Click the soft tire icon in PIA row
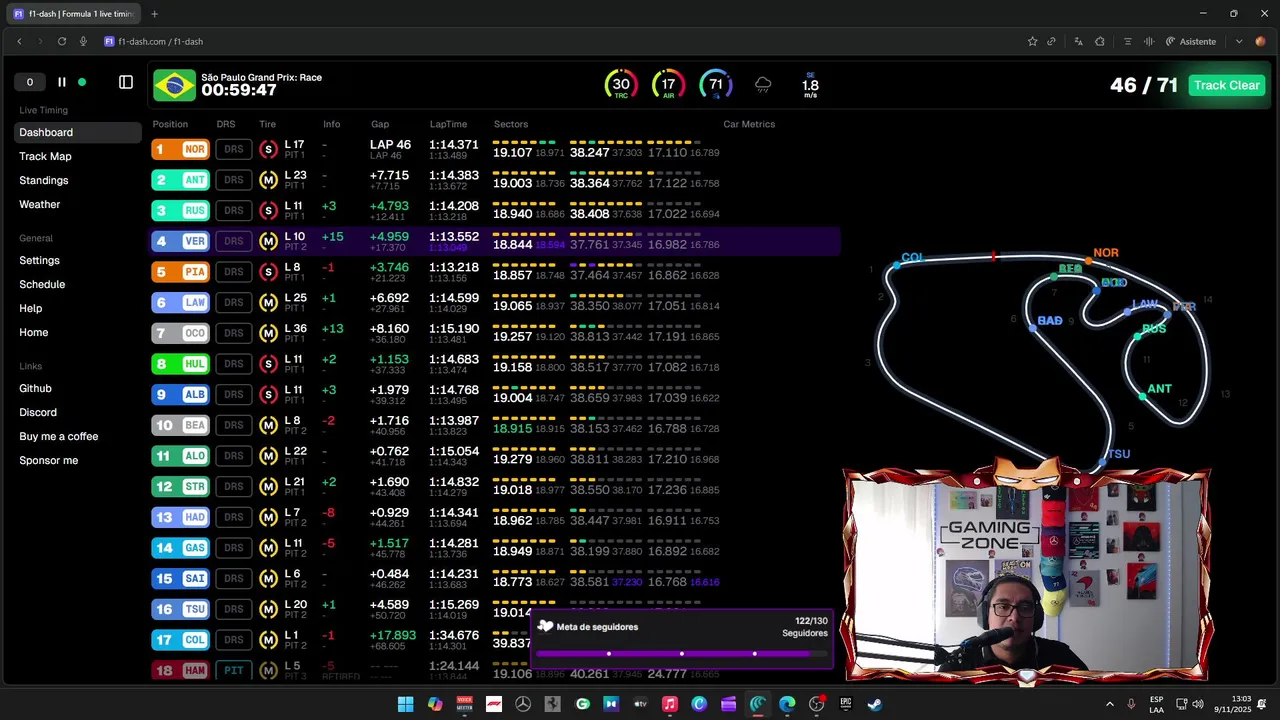This screenshot has height=720, width=1280. pyautogui.click(x=268, y=272)
